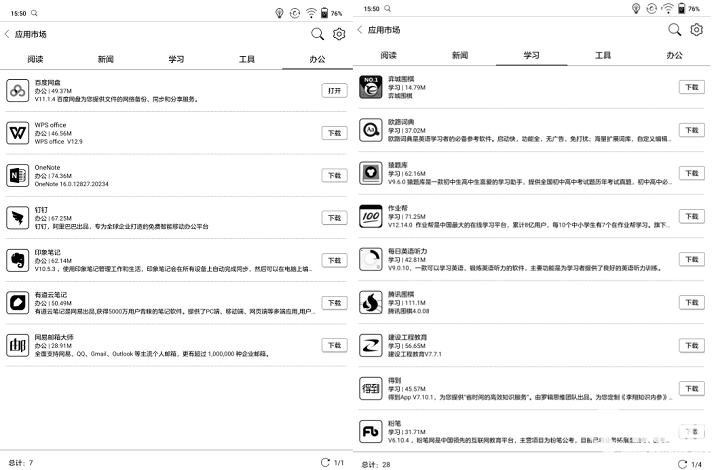Select the 钉钉 app icon
This screenshot has height=470, width=720.
pyautogui.click(x=17, y=218)
